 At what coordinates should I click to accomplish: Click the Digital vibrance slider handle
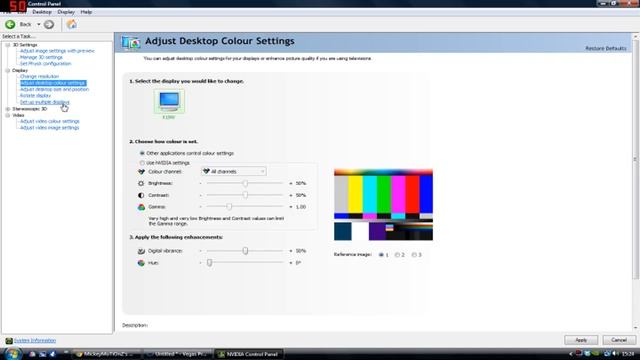click(x=245, y=251)
